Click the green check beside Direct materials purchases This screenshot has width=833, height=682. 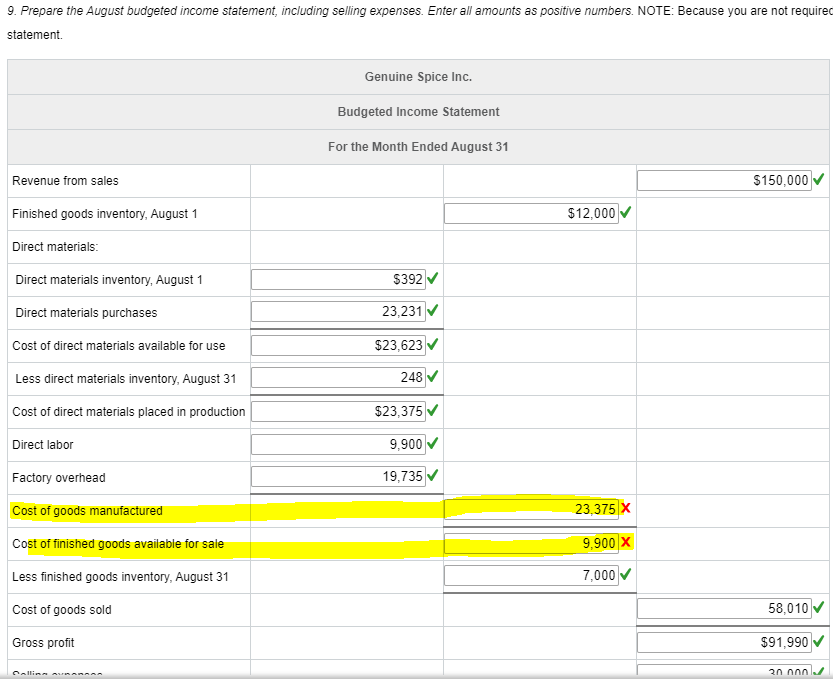432,311
